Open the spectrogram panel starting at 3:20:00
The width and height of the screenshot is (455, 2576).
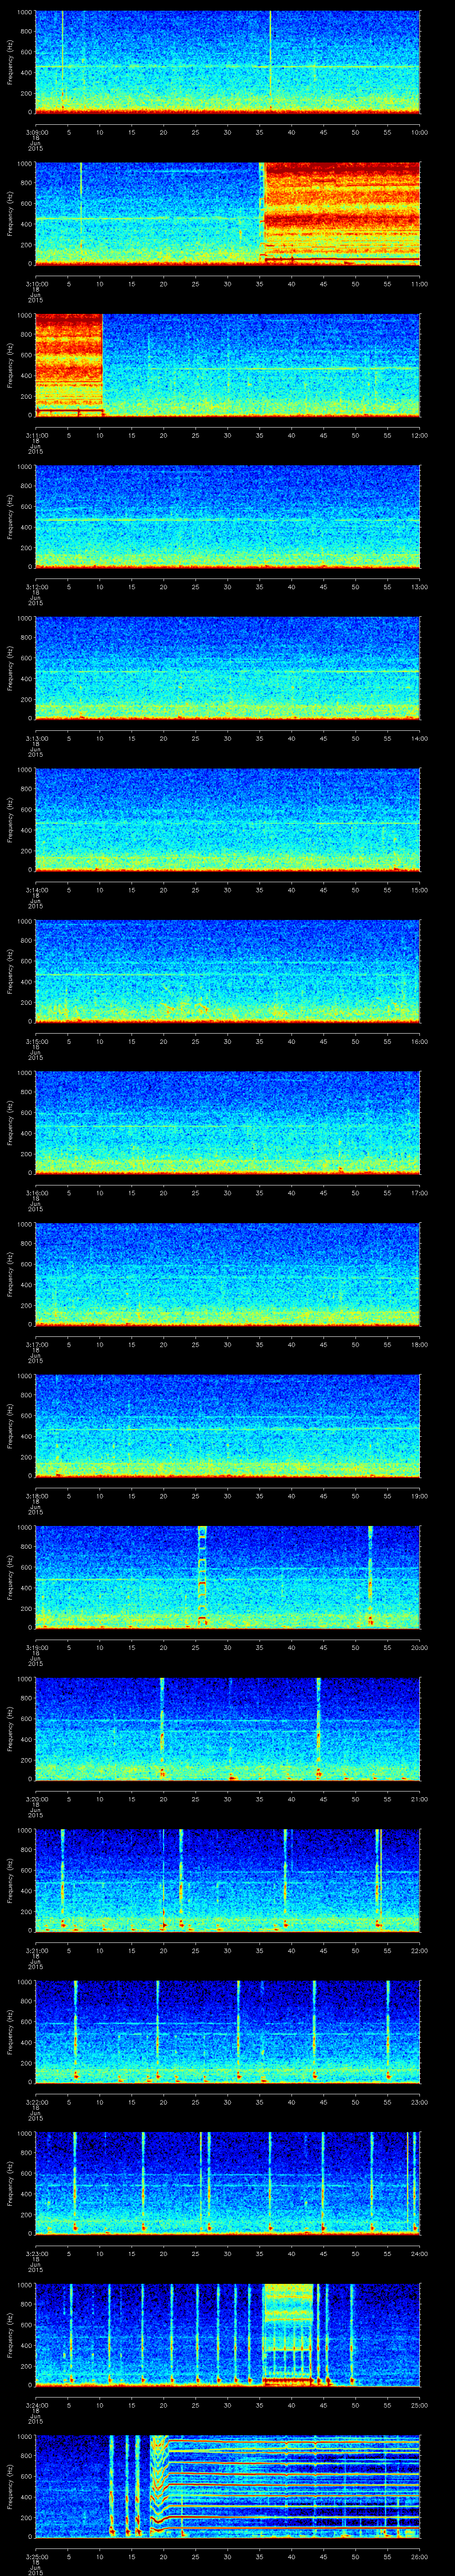(x=227, y=1729)
